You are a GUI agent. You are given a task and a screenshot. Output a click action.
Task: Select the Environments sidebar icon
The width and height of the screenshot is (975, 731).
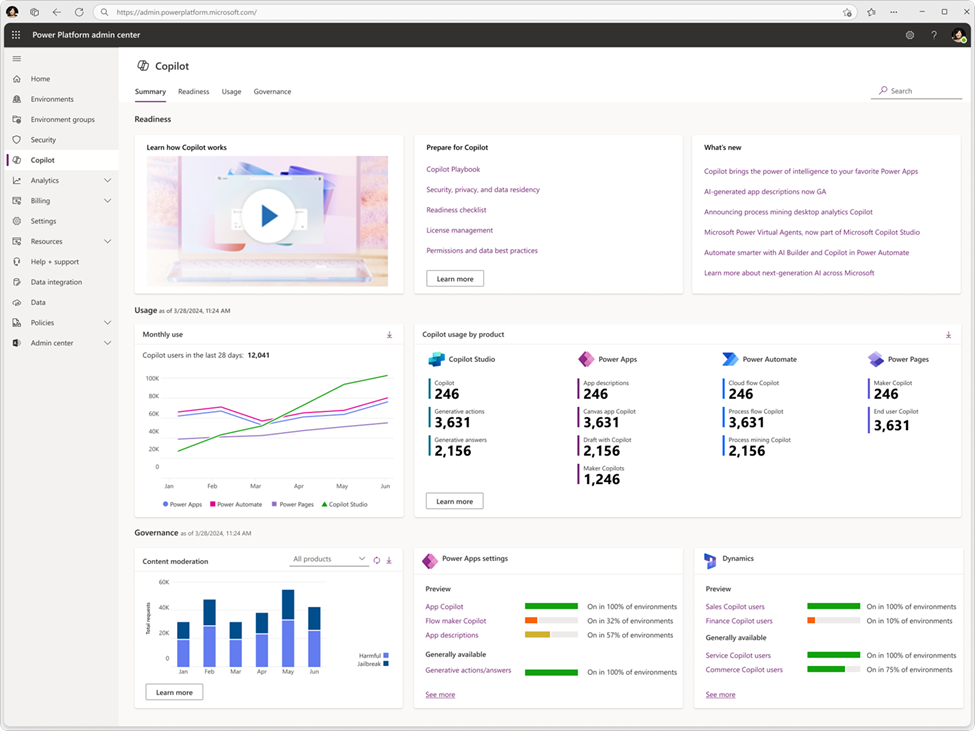pos(15,98)
